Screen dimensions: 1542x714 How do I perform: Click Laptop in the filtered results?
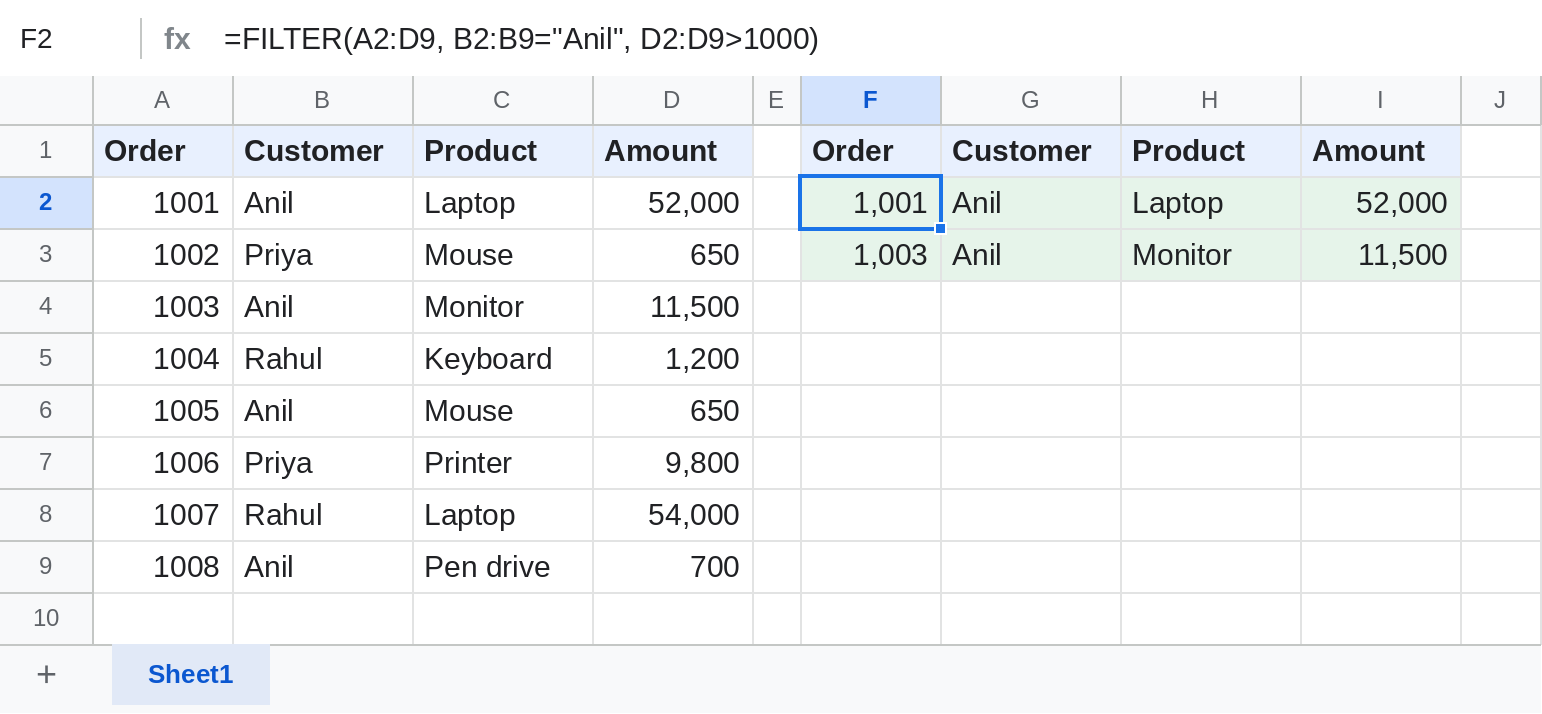tap(1211, 203)
